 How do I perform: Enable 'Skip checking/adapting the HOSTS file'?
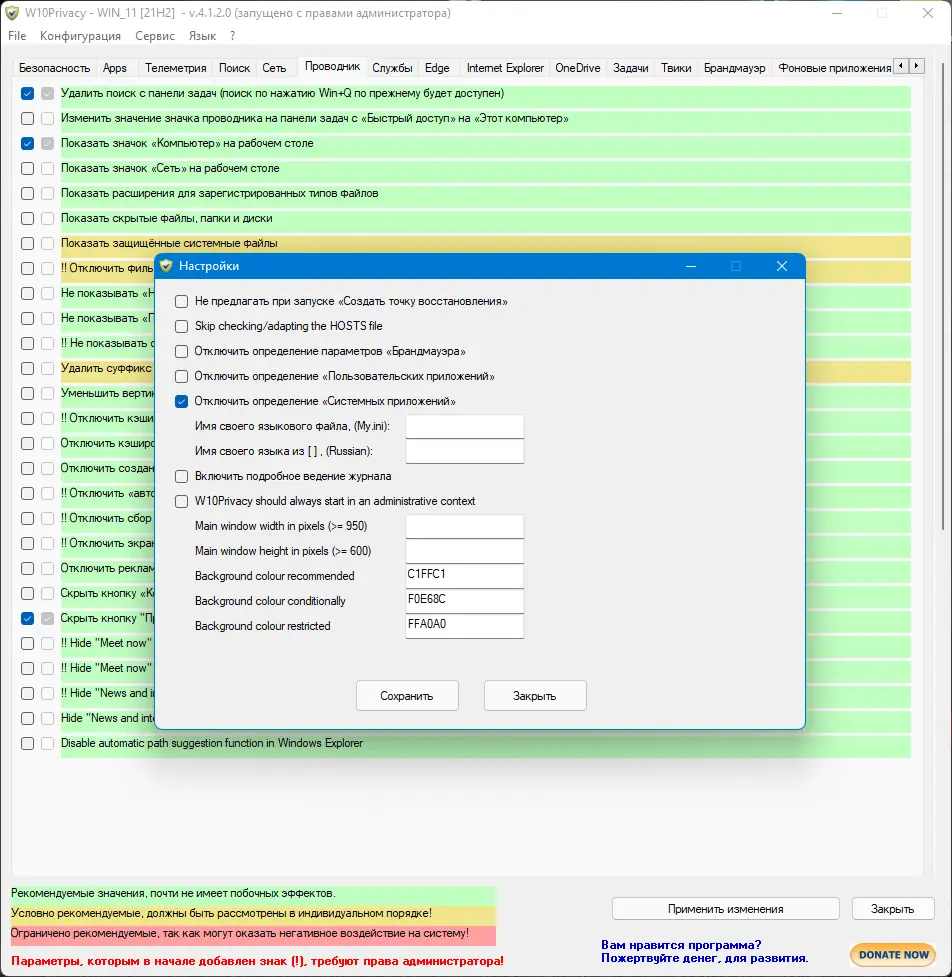pos(181,326)
